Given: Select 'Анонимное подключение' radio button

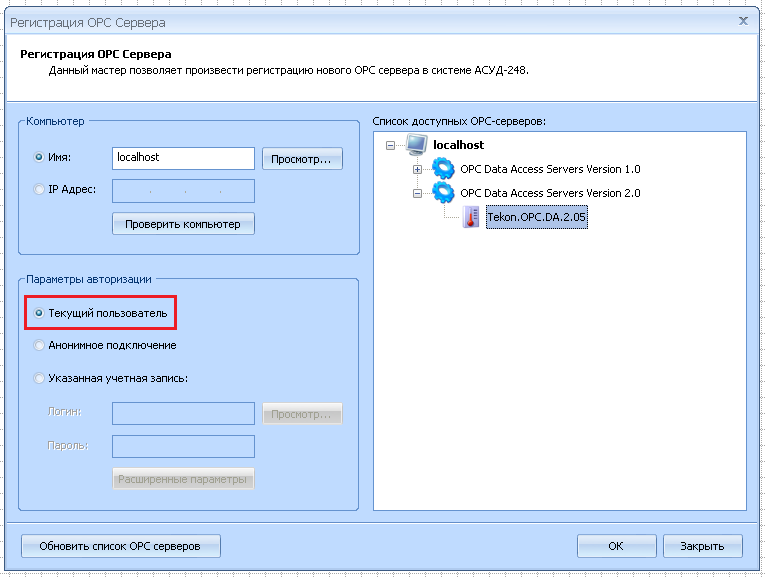Looking at the screenshot, I should click(39, 345).
